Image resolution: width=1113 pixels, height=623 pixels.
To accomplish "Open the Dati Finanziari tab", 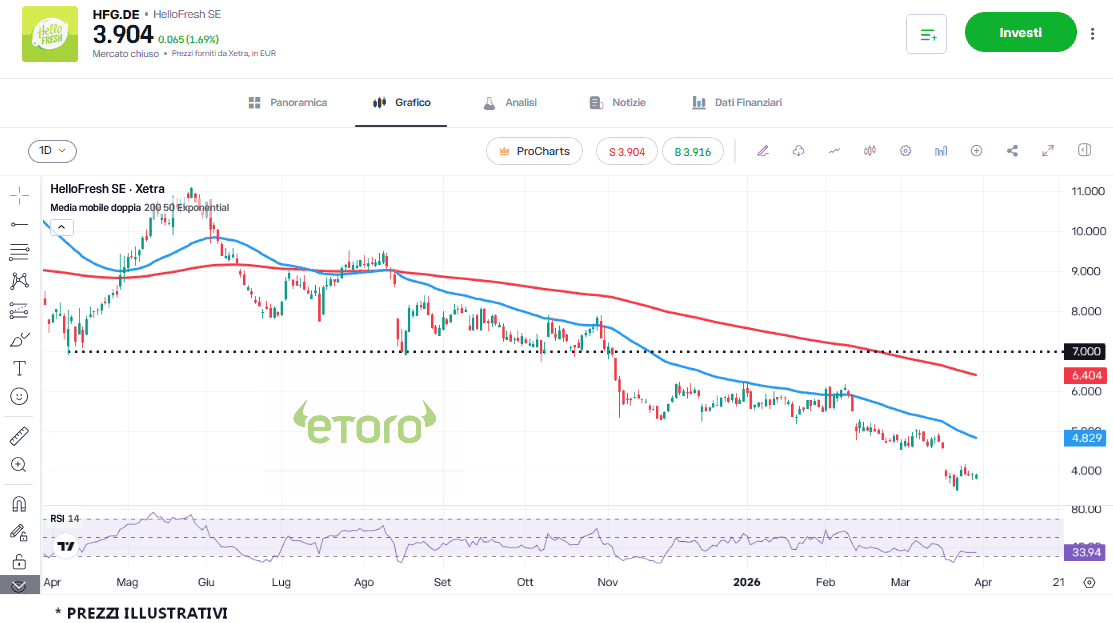I will point(737,103).
